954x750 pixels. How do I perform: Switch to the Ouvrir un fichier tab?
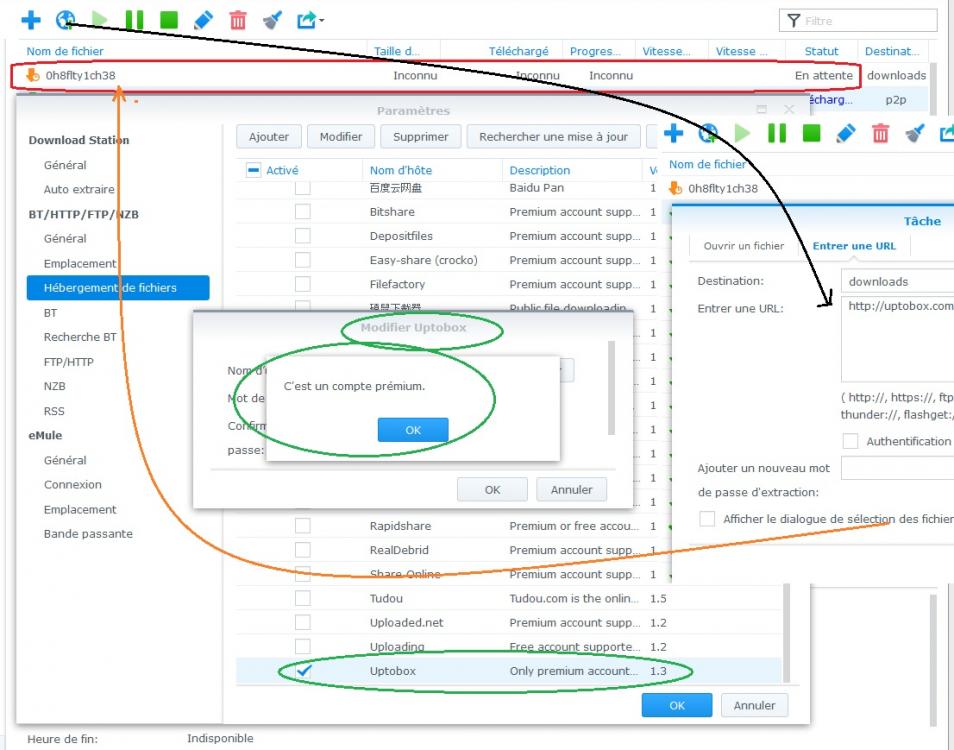[743, 246]
